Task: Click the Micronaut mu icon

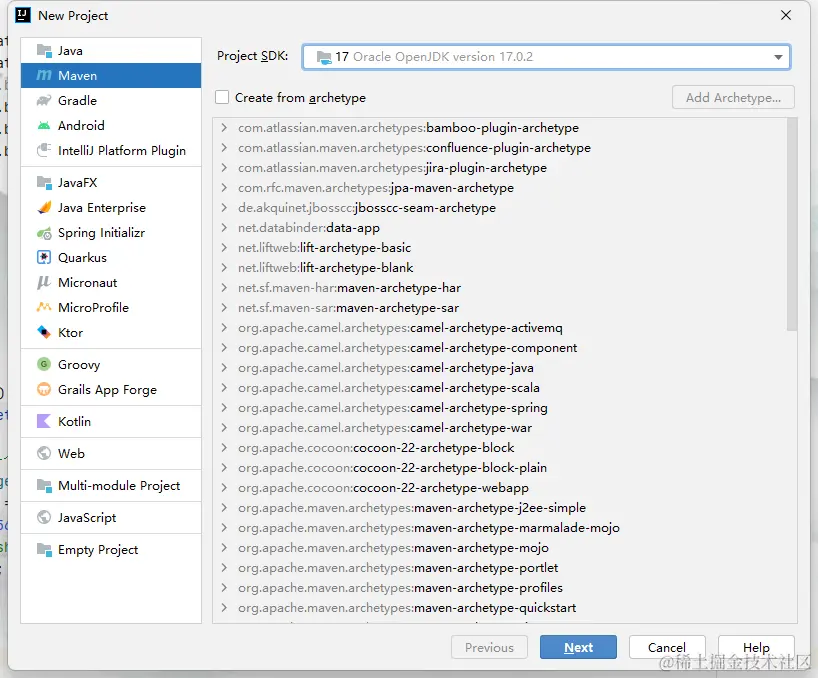Action: click(44, 283)
